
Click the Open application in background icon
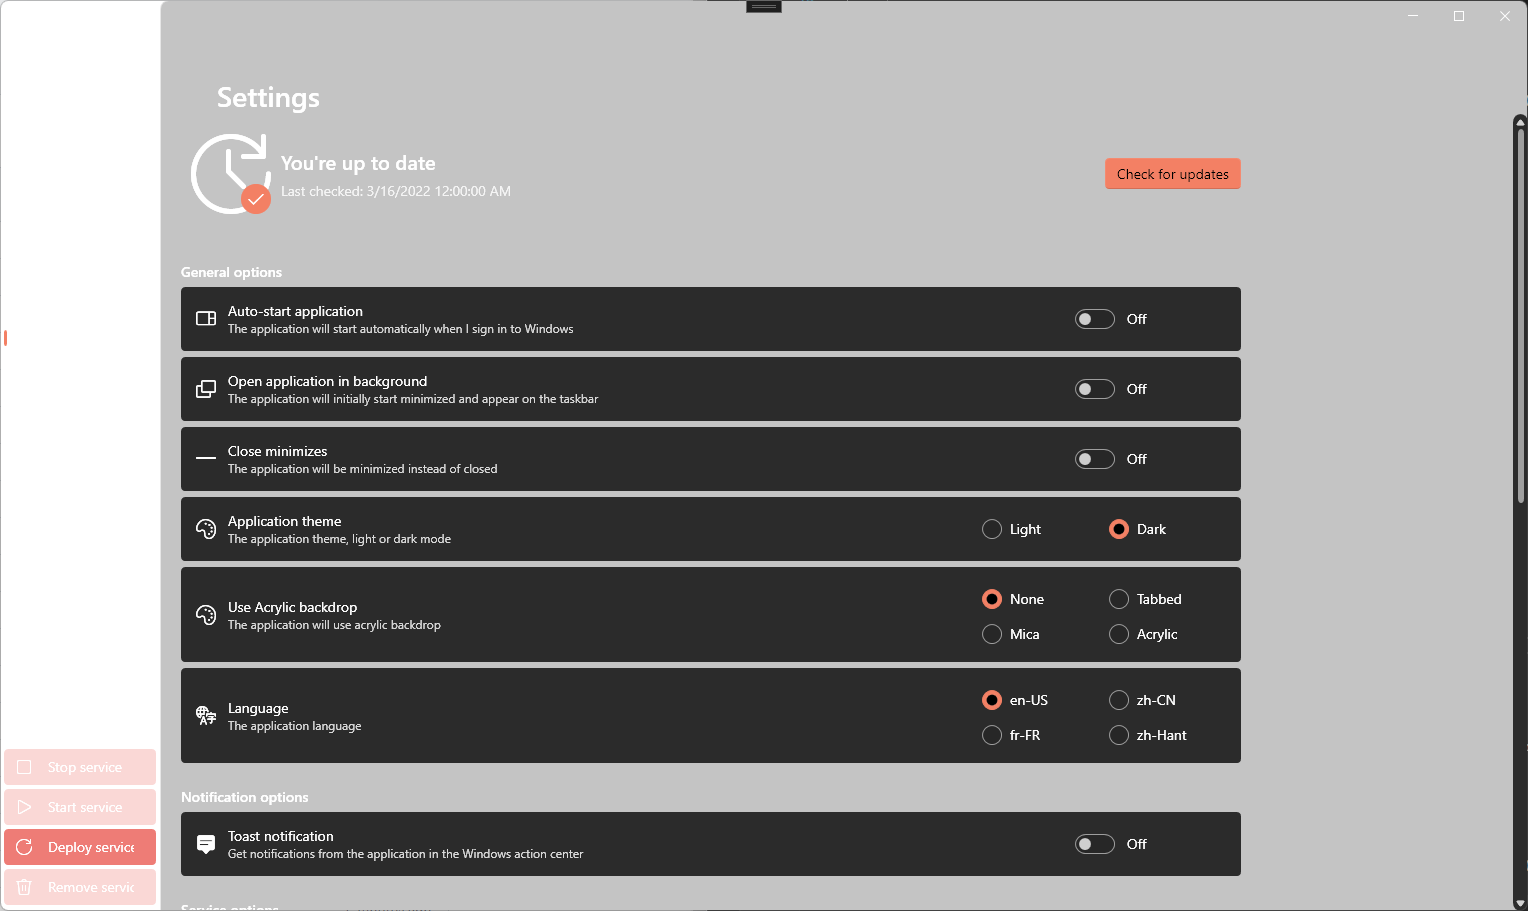[206, 389]
